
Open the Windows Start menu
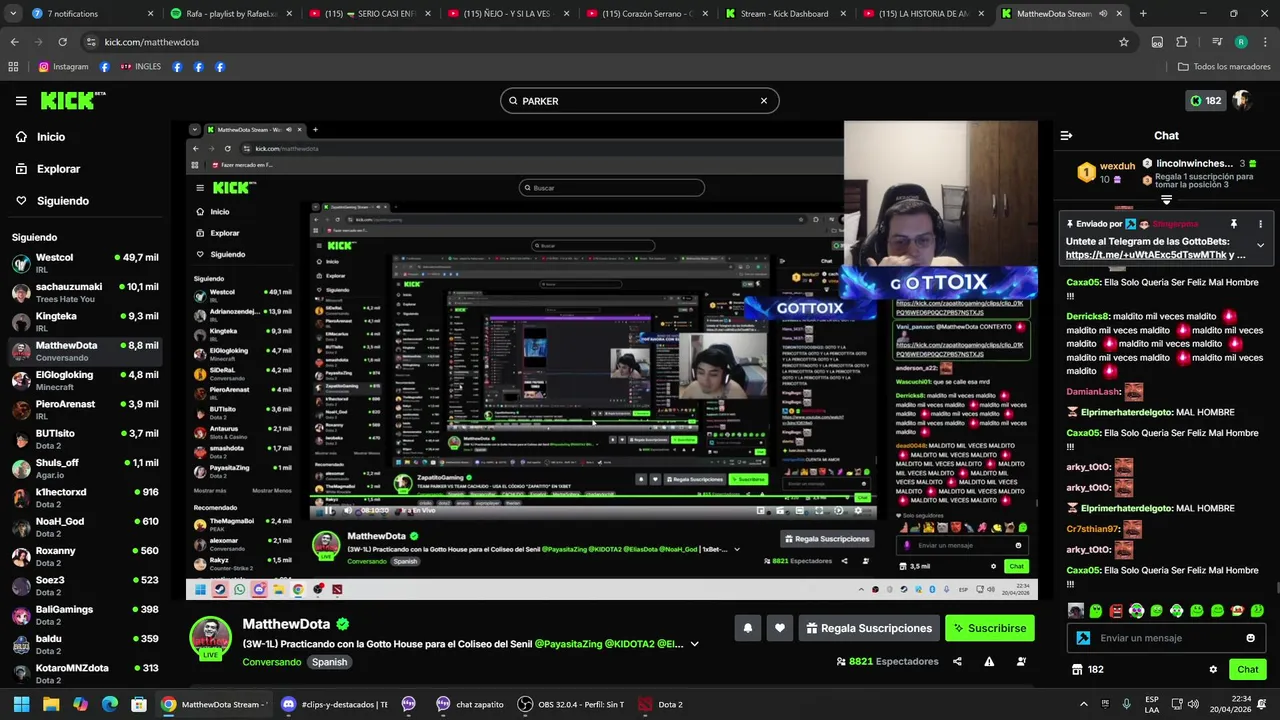[21, 704]
